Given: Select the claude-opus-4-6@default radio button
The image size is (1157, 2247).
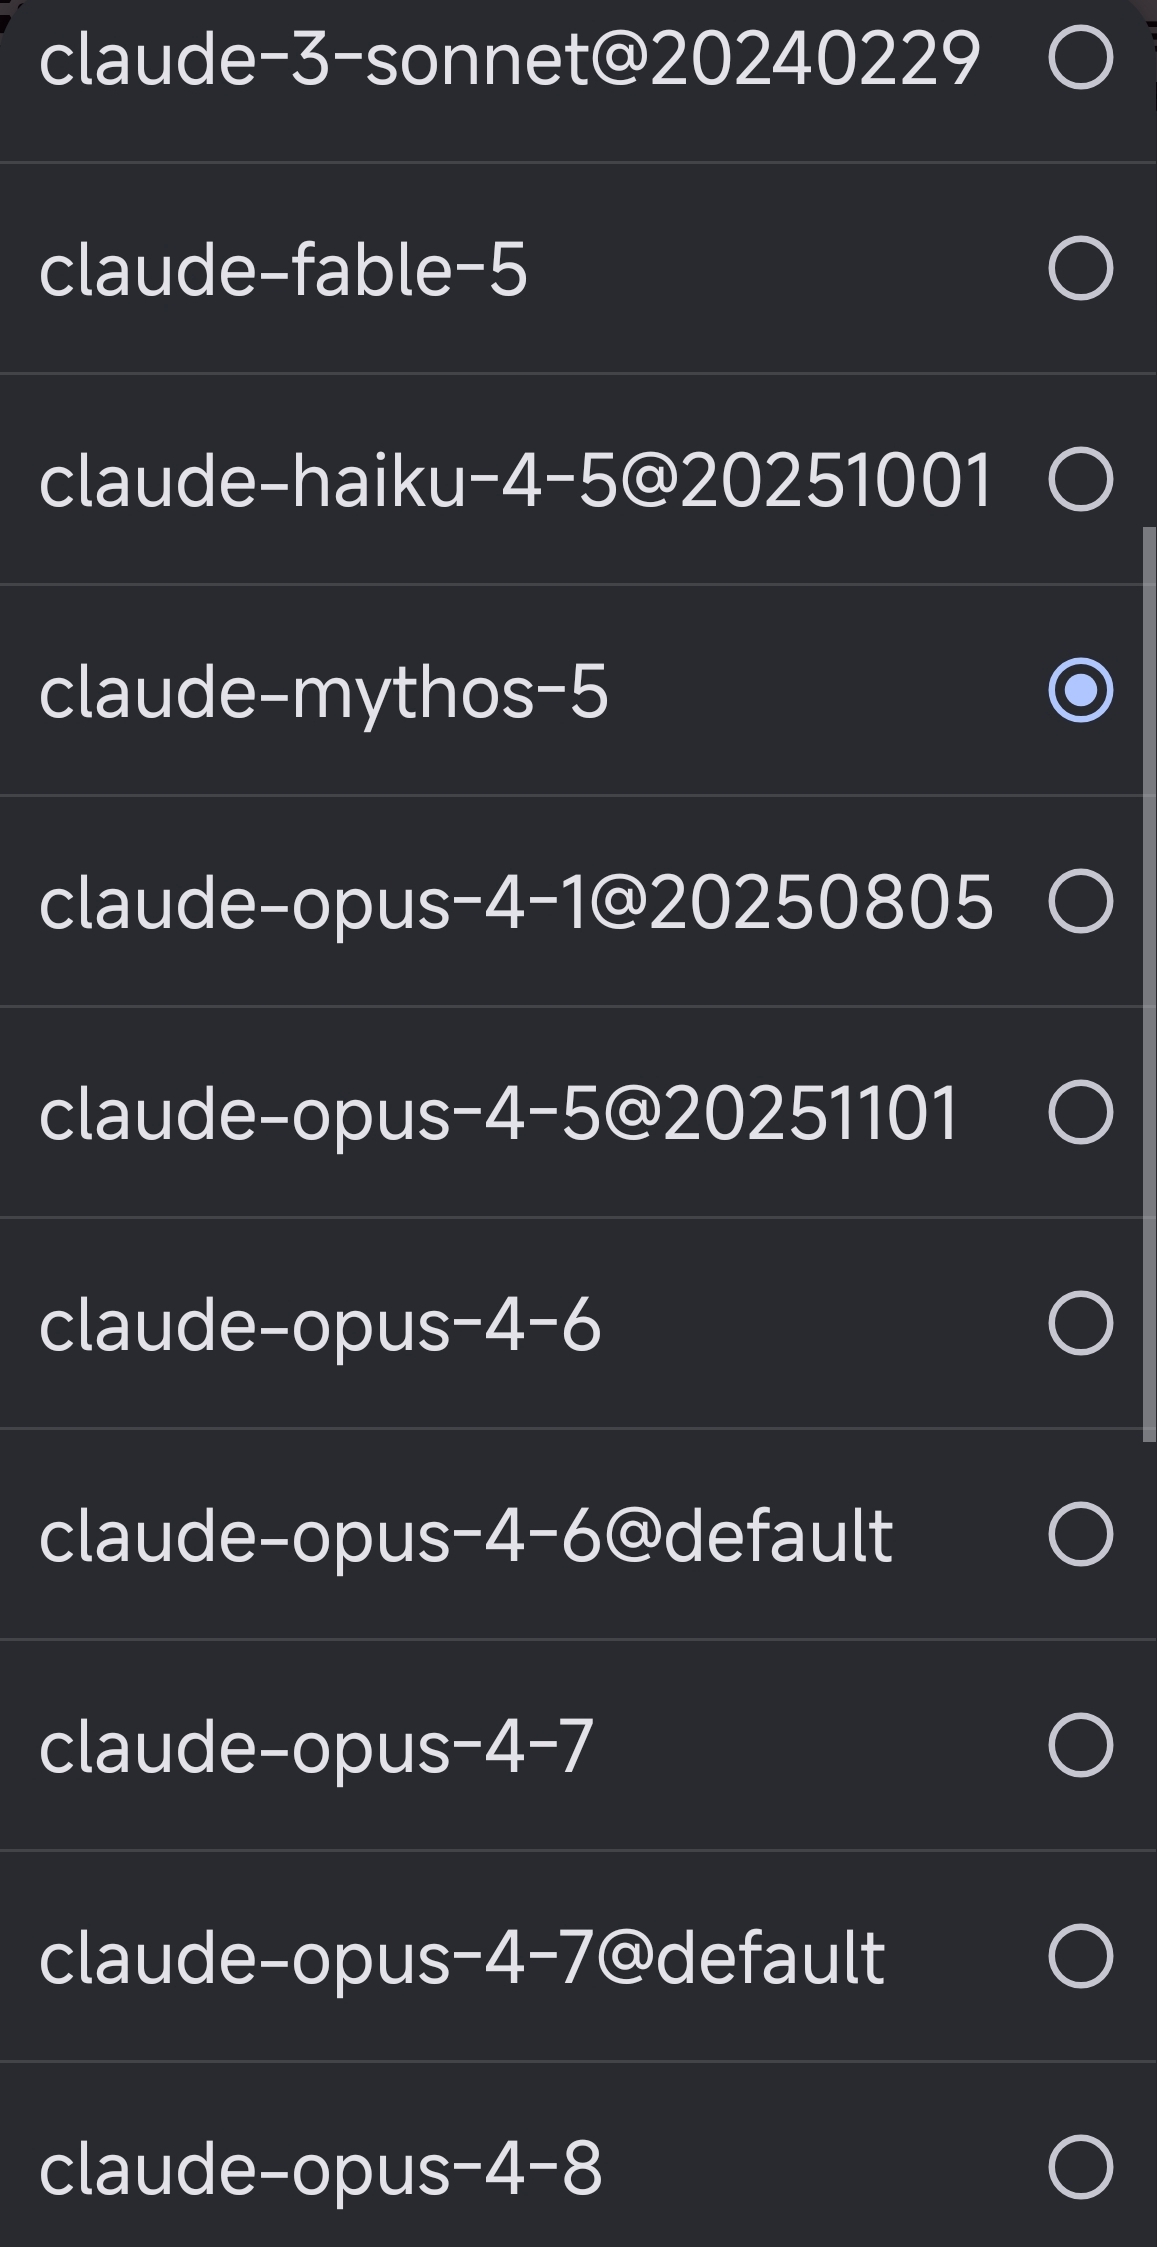Looking at the screenshot, I should click(1080, 1534).
